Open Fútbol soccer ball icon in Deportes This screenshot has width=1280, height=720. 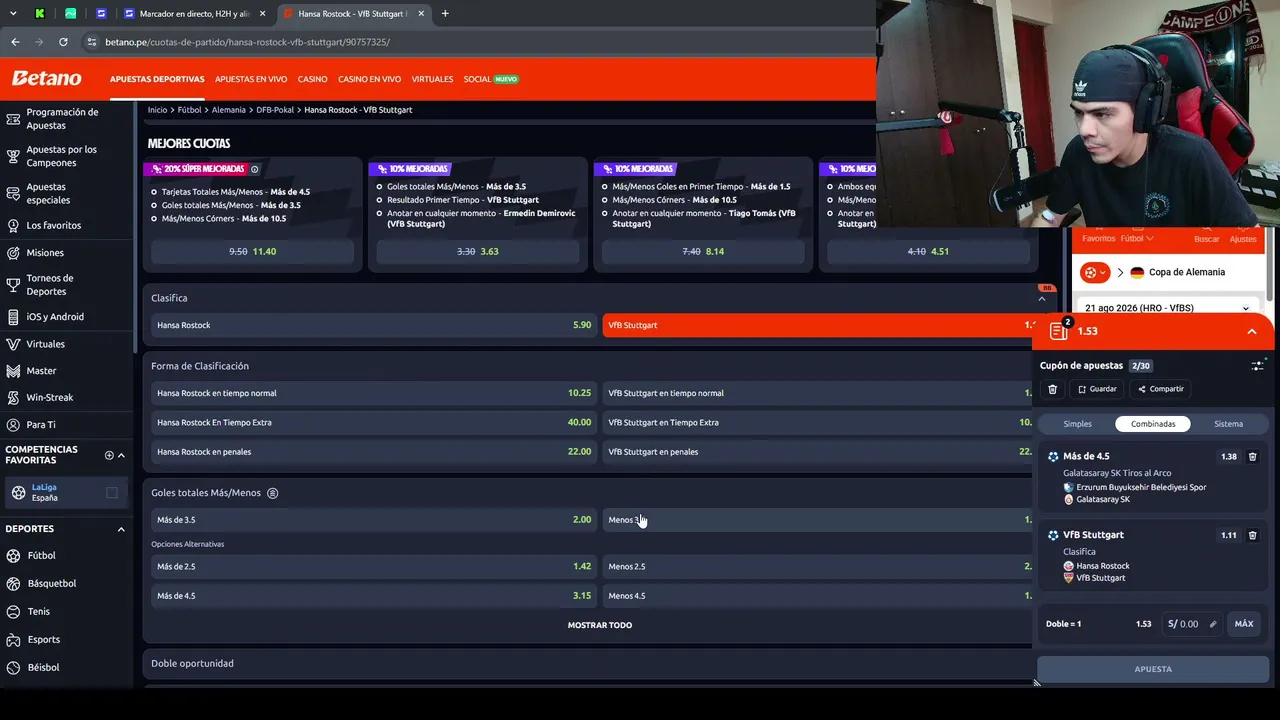[13, 555]
